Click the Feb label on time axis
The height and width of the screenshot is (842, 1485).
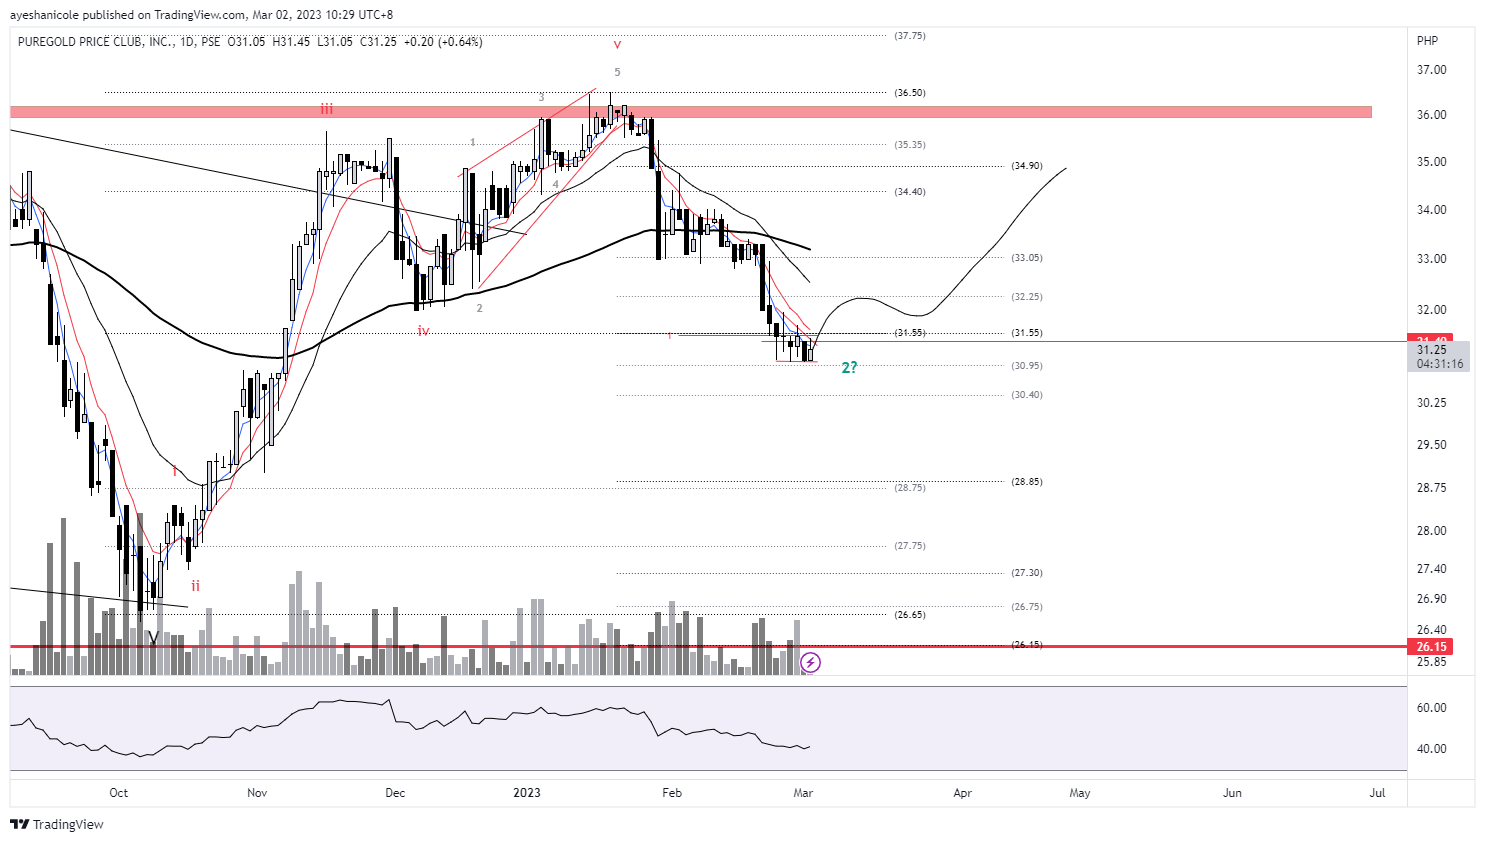coord(672,793)
